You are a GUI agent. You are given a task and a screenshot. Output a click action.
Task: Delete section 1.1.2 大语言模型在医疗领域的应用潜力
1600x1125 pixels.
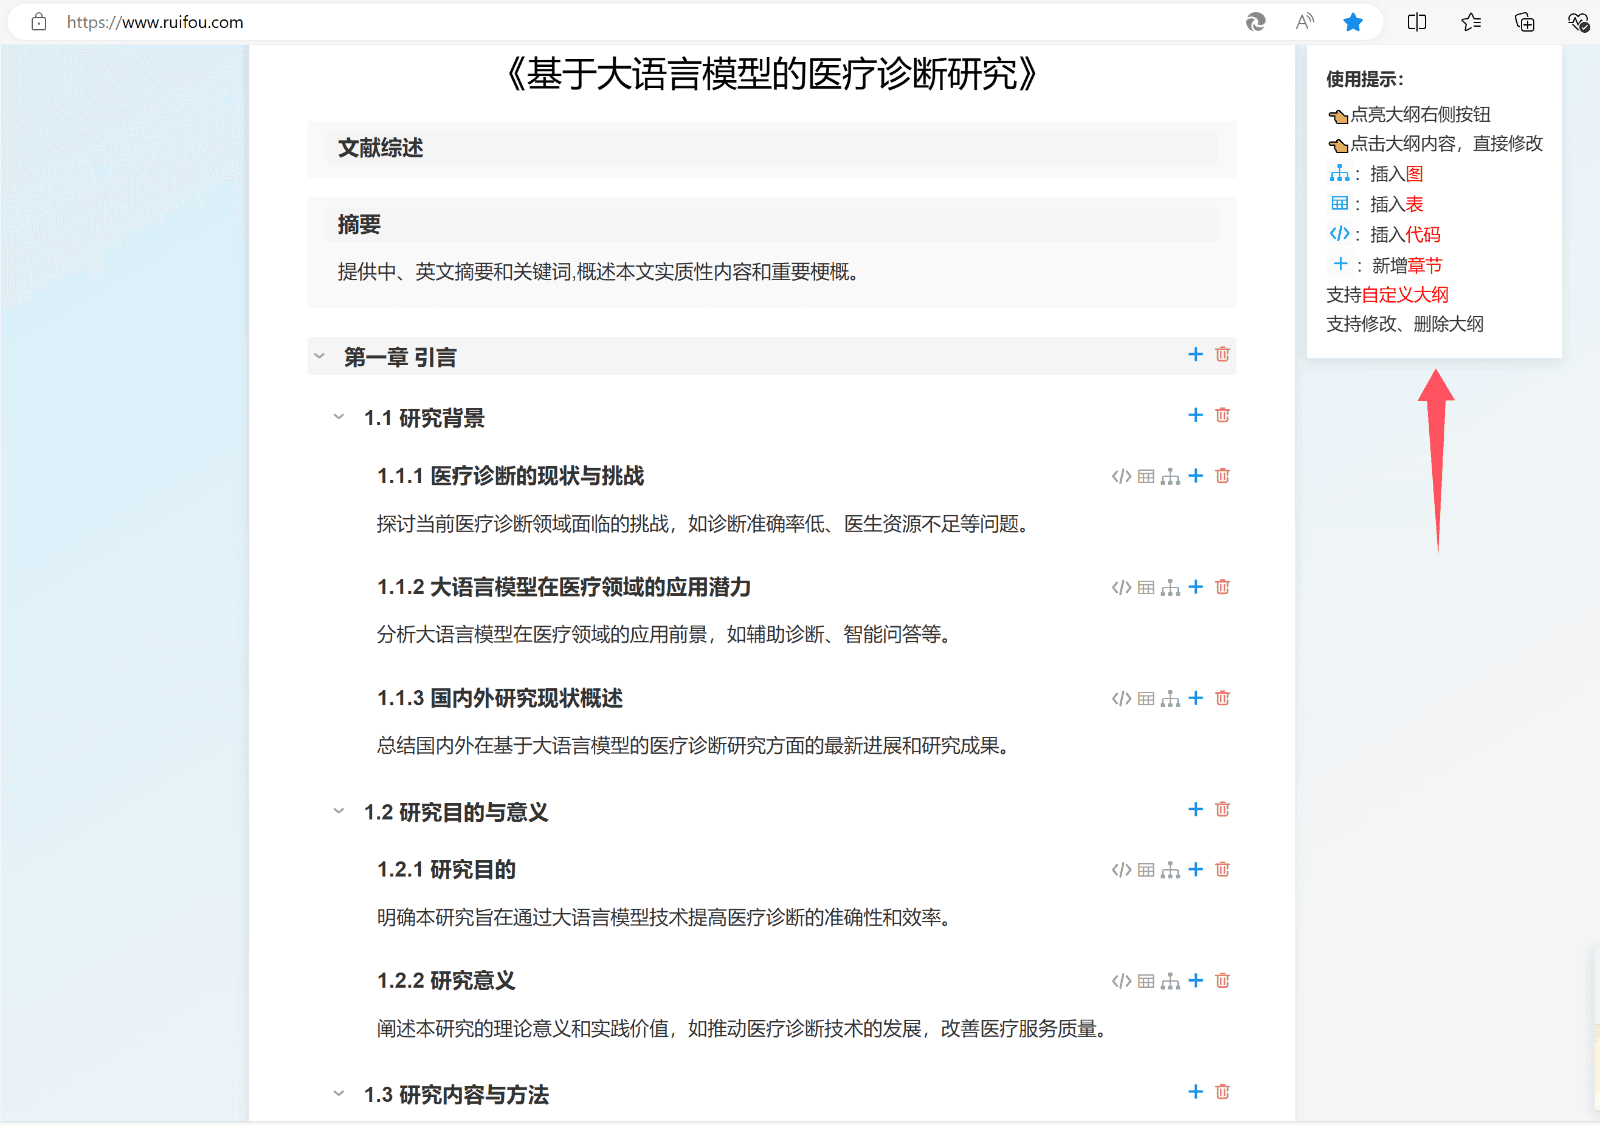click(x=1222, y=587)
